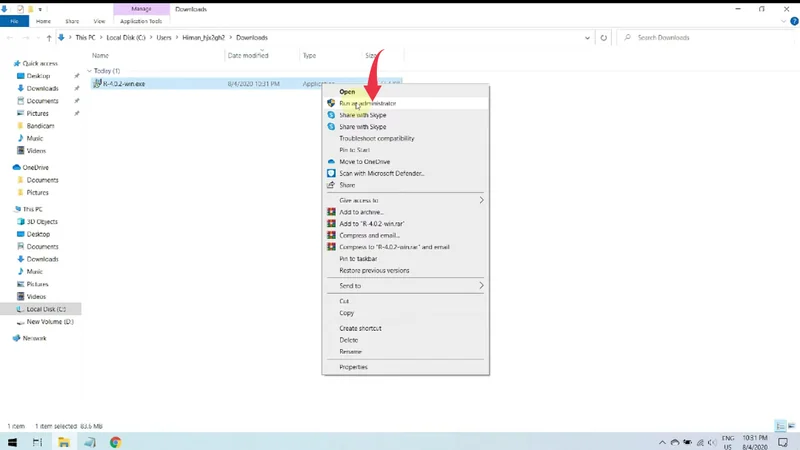Sort files by the Name column header
The height and width of the screenshot is (450, 800).
click(100, 56)
